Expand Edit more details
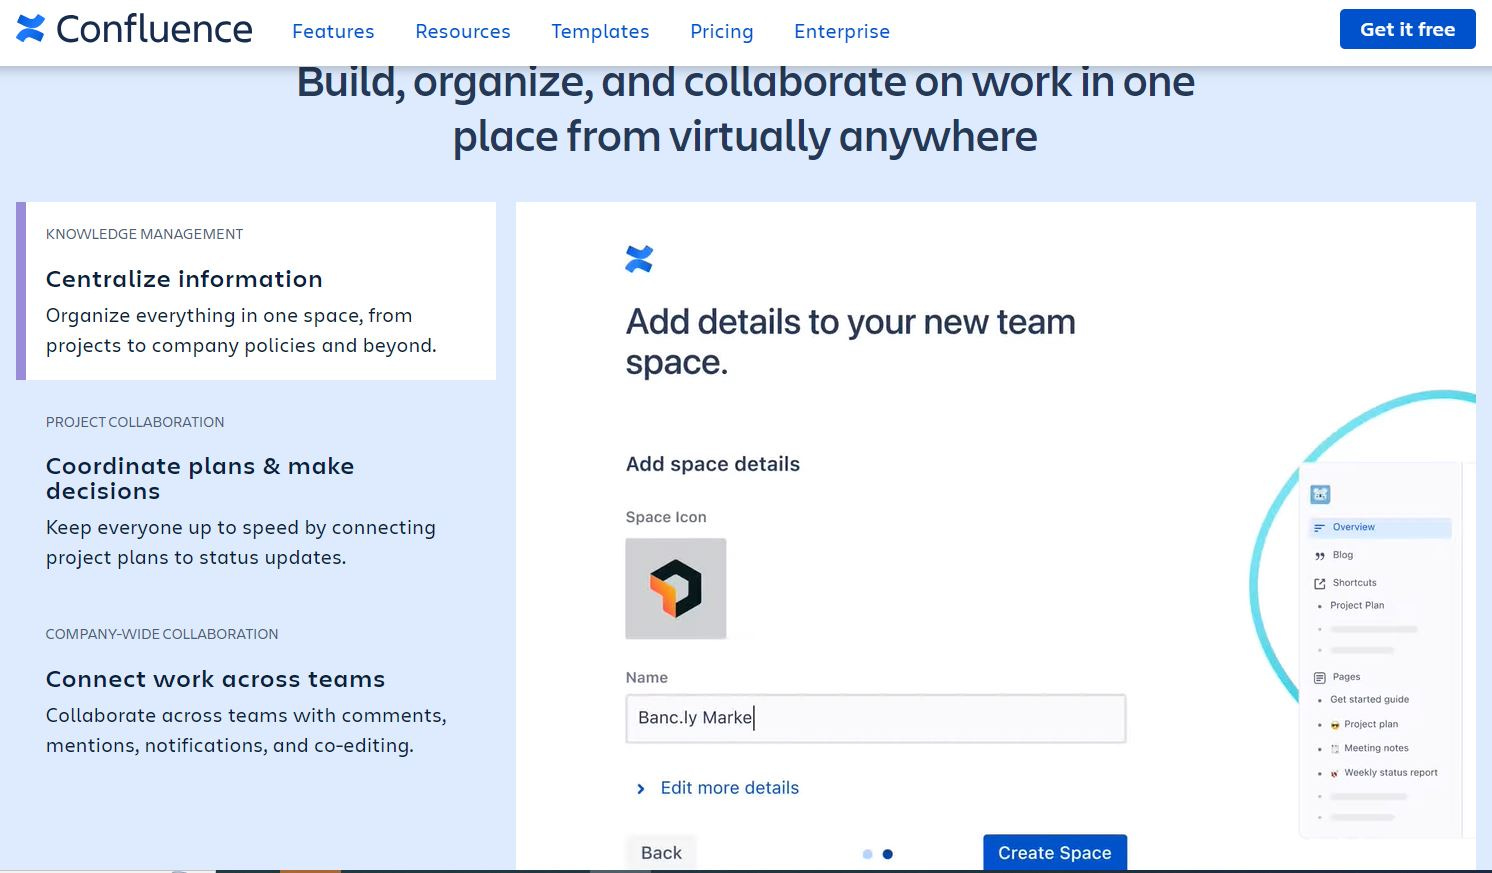 tap(729, 788)
